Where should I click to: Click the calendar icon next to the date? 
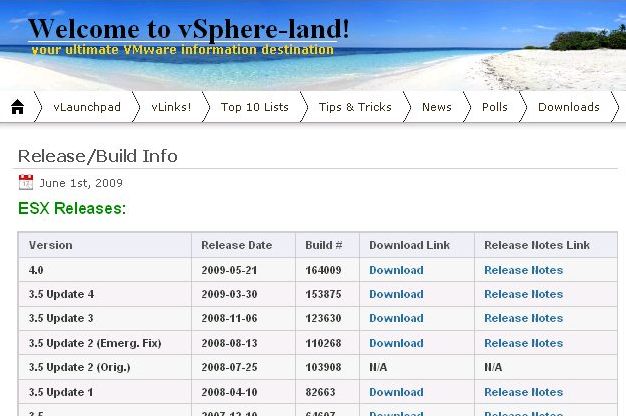pos(26,182)
